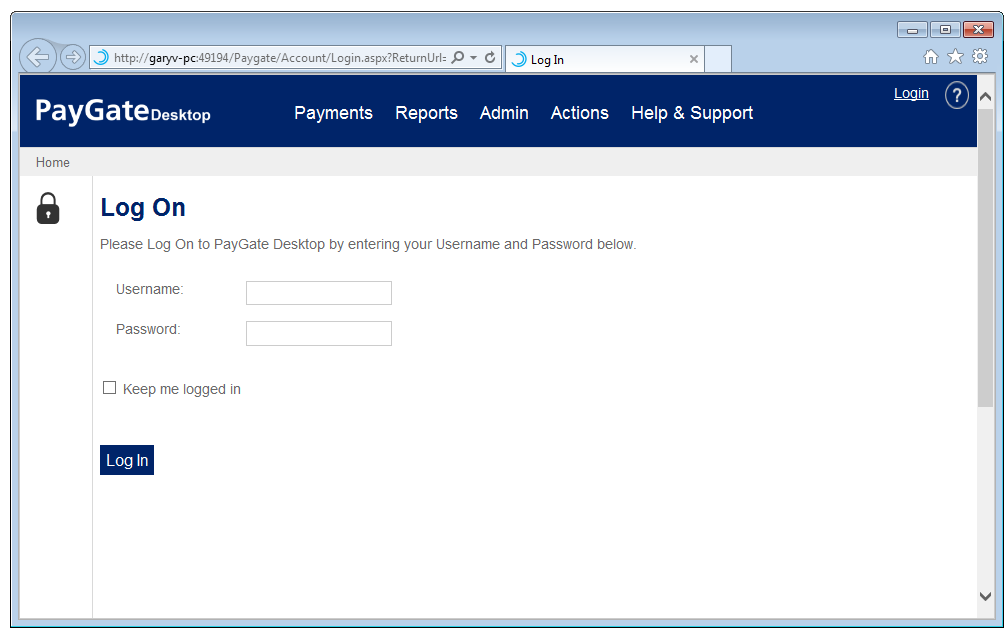
Task: Open the Help & Support menu
Action: (x=692, y=113)
